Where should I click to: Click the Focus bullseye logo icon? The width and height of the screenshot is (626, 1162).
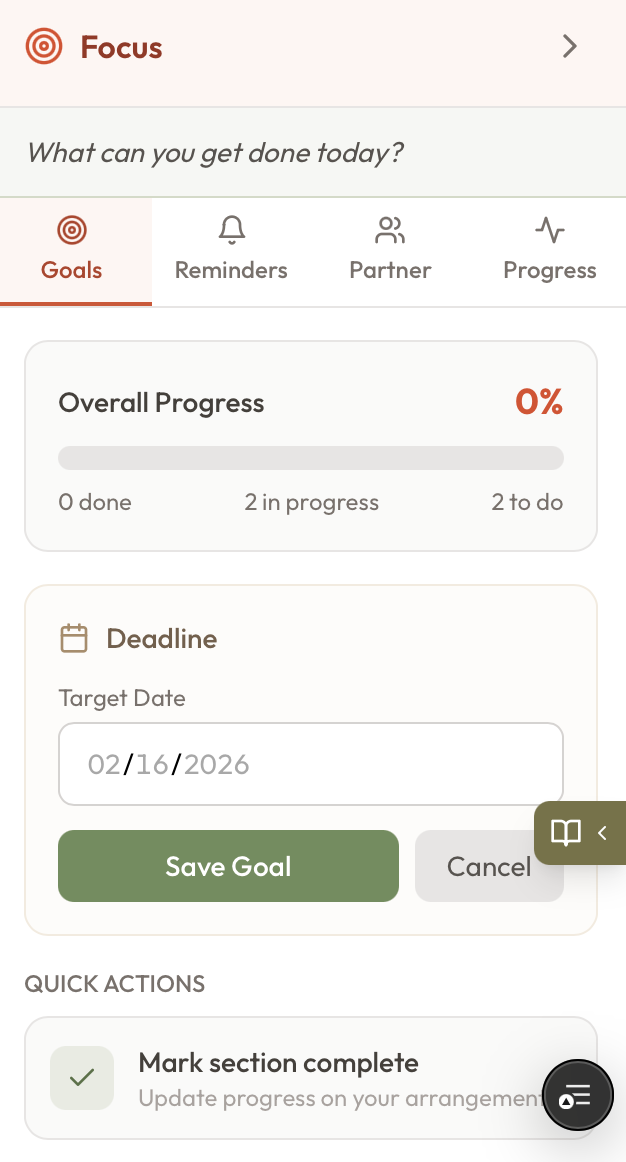pos(43,46)
